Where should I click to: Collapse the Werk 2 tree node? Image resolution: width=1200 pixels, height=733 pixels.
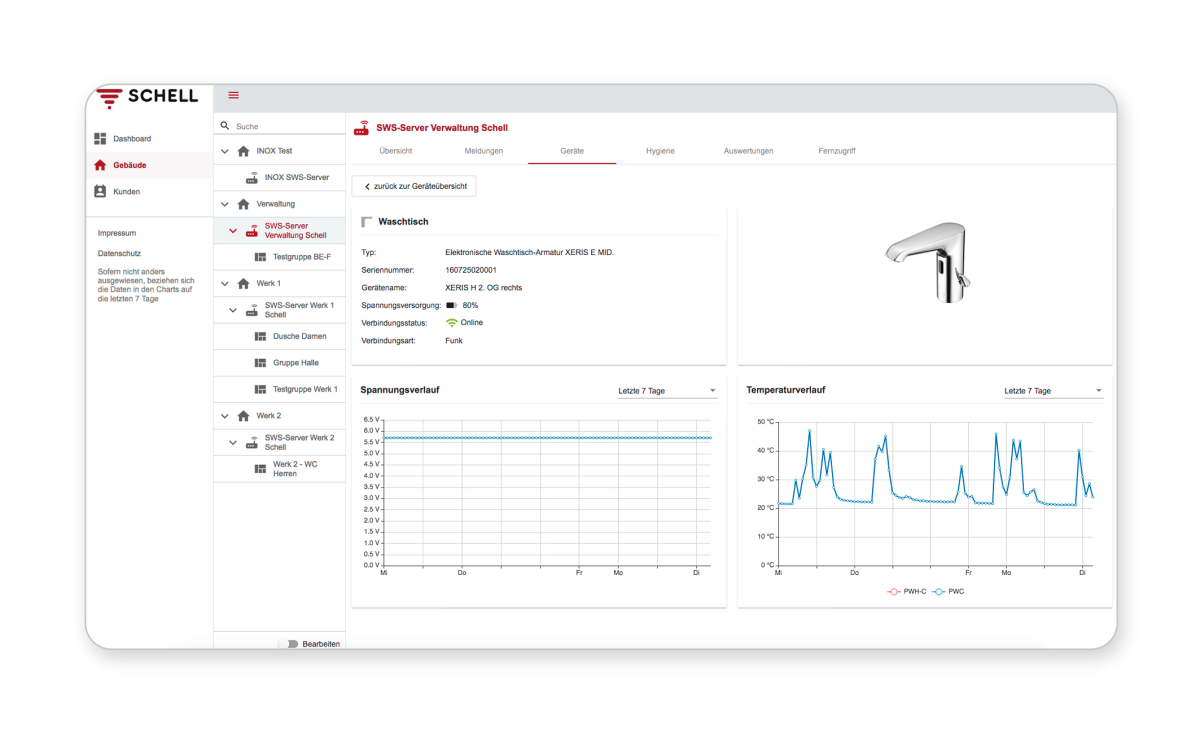pyautogui.click(x=225, y=416)
